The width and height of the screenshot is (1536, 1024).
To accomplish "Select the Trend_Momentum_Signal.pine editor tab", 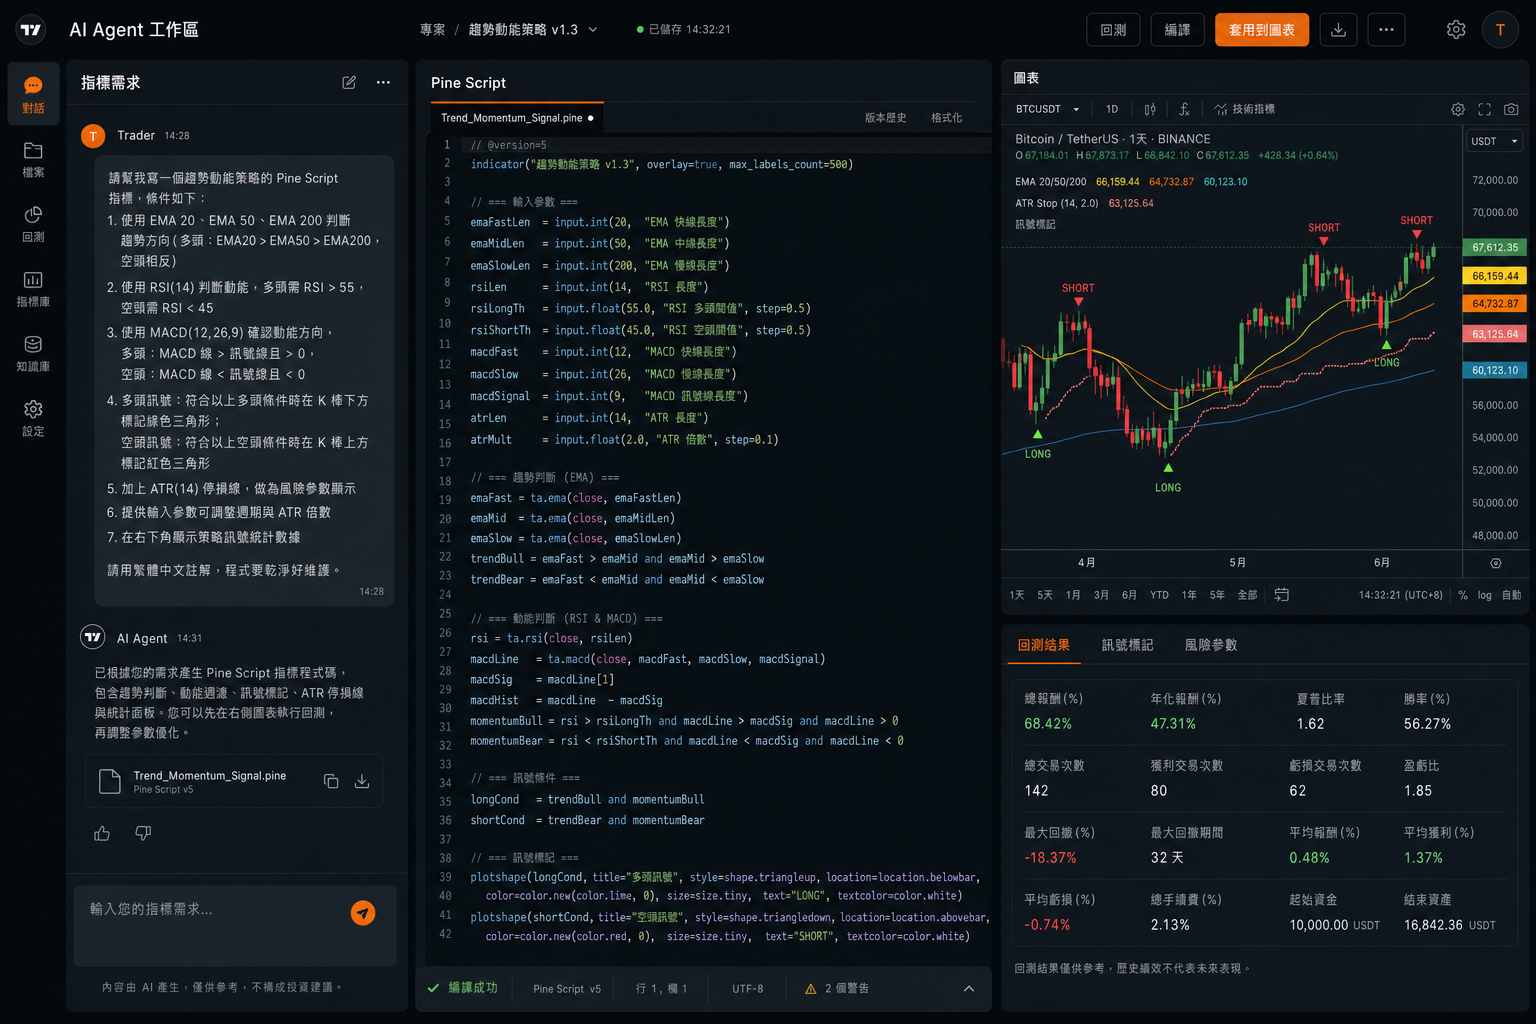I will (517, 118).
